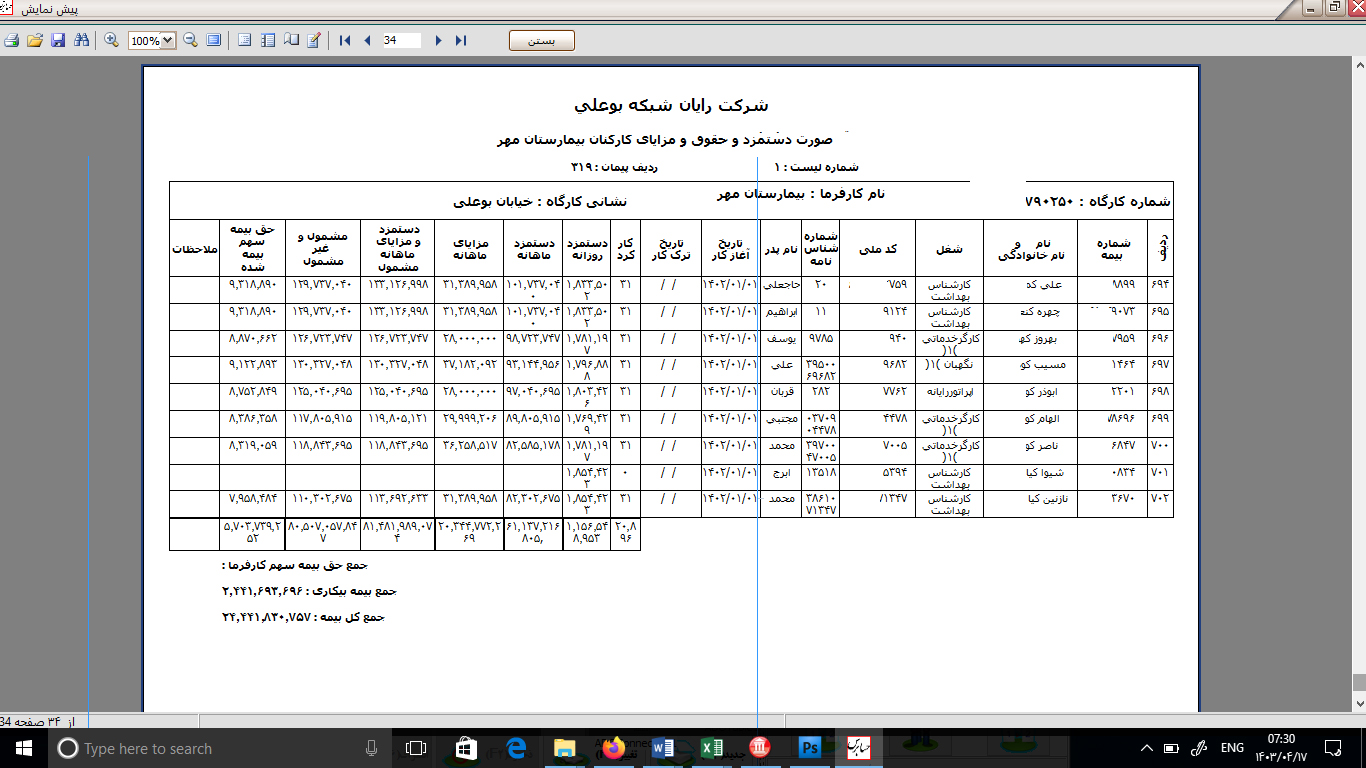Go to the next page

(x=438, y=41)
